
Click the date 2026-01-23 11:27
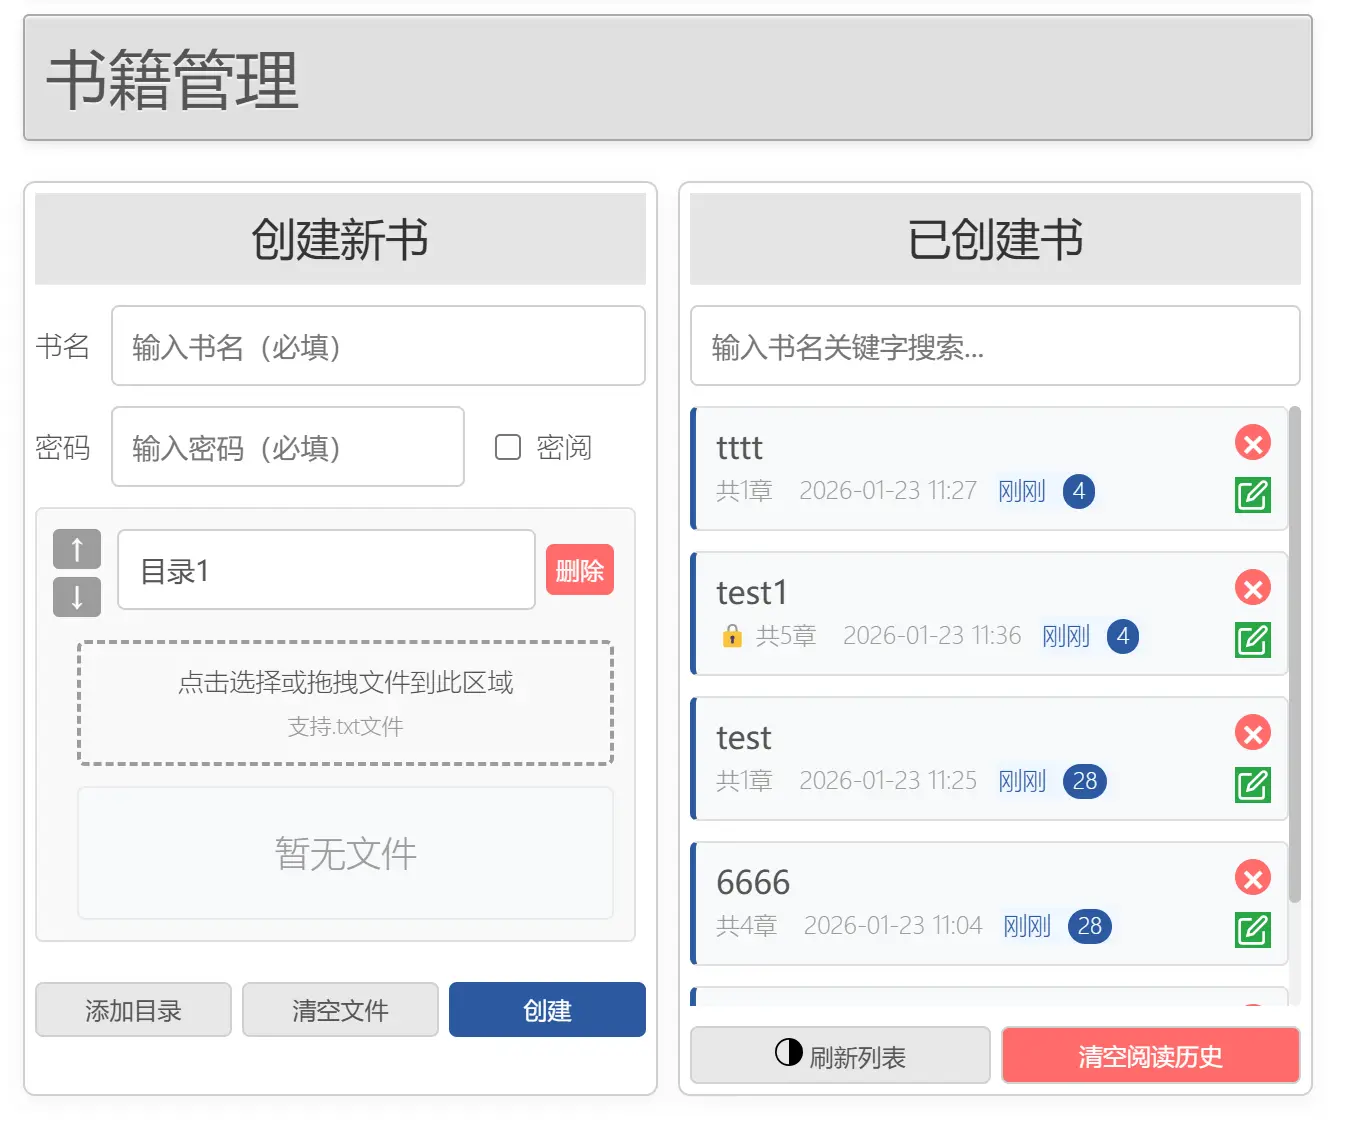pos(888,491)
